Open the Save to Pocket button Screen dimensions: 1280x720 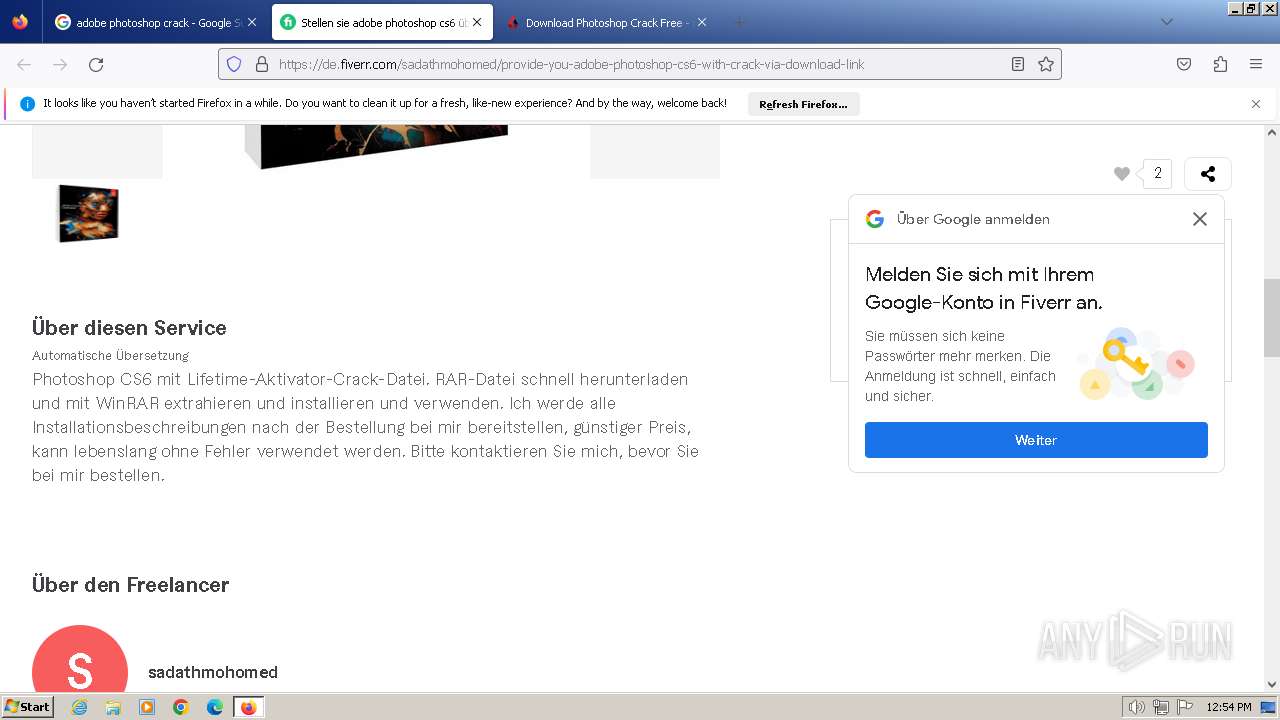[1184, 64]
